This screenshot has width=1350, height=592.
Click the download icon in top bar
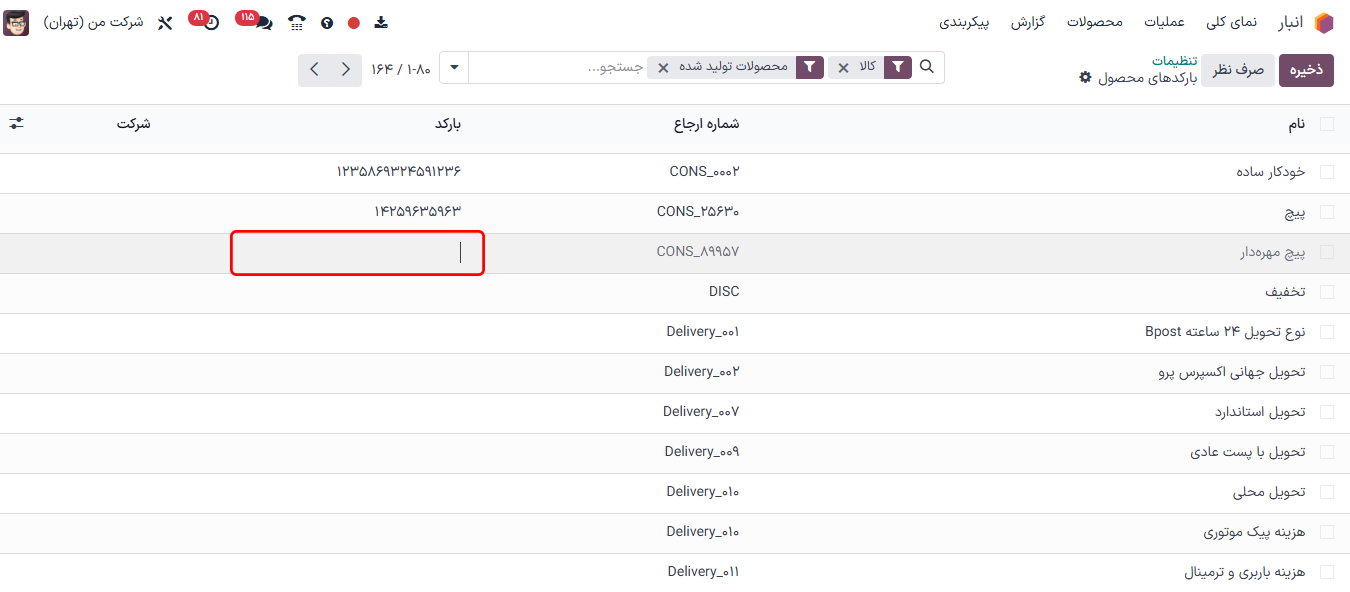pyautogui.click(x=381, y=22)
